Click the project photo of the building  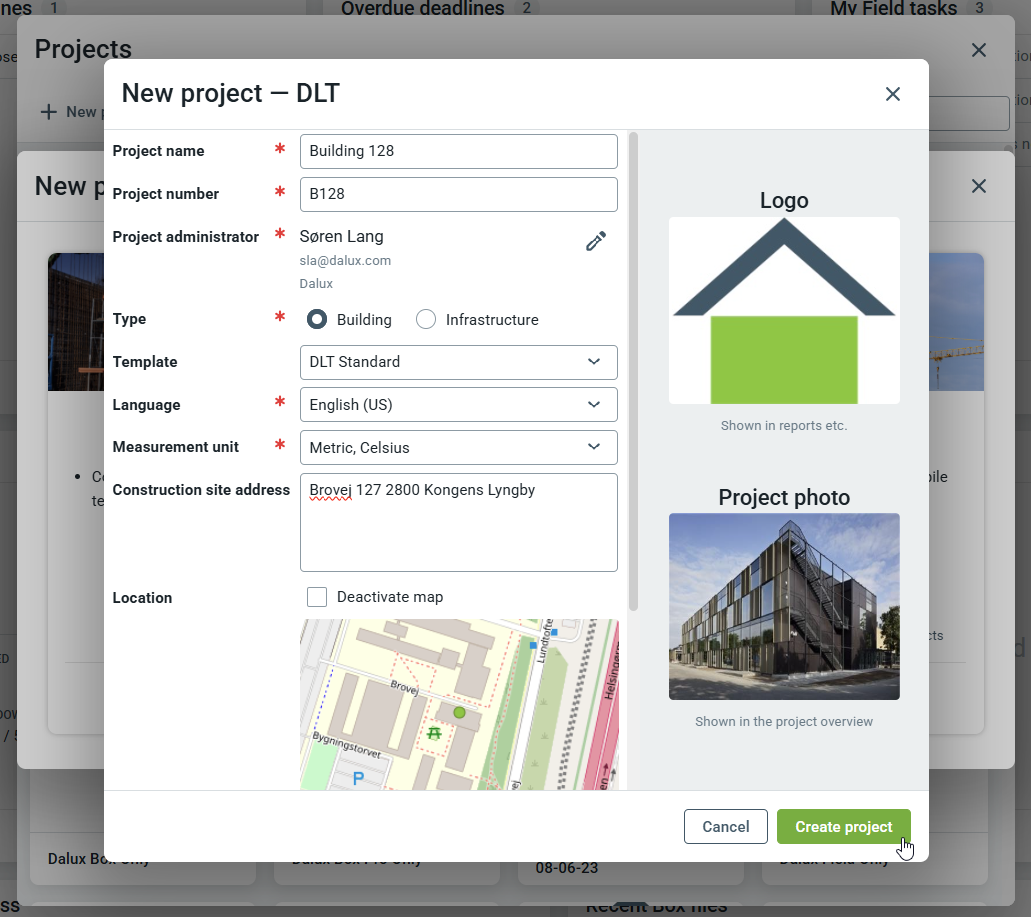coord(784,606)
